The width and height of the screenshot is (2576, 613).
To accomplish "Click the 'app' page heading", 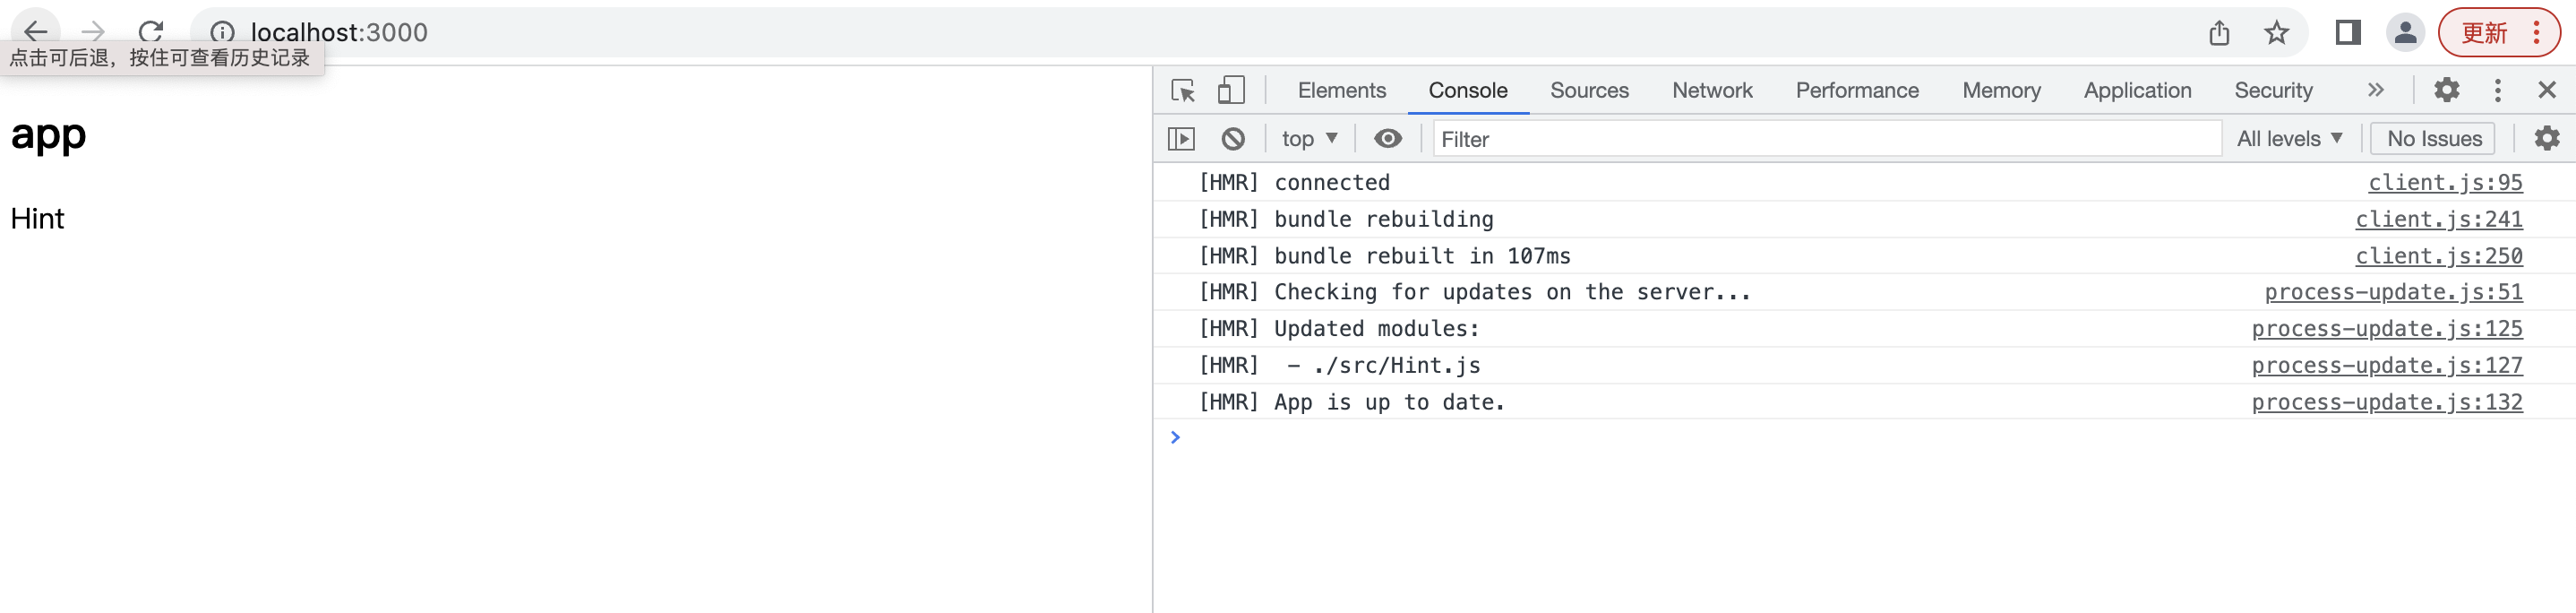I will tap(48, 136).
